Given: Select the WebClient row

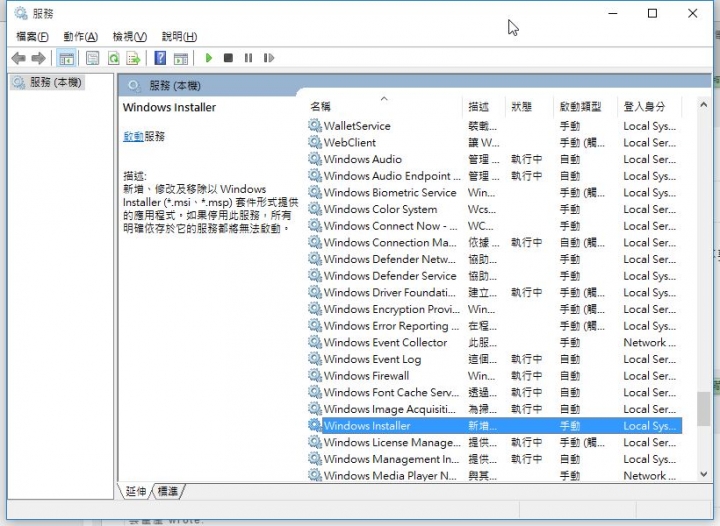Looking at the screenshot, I should point(494,142).
